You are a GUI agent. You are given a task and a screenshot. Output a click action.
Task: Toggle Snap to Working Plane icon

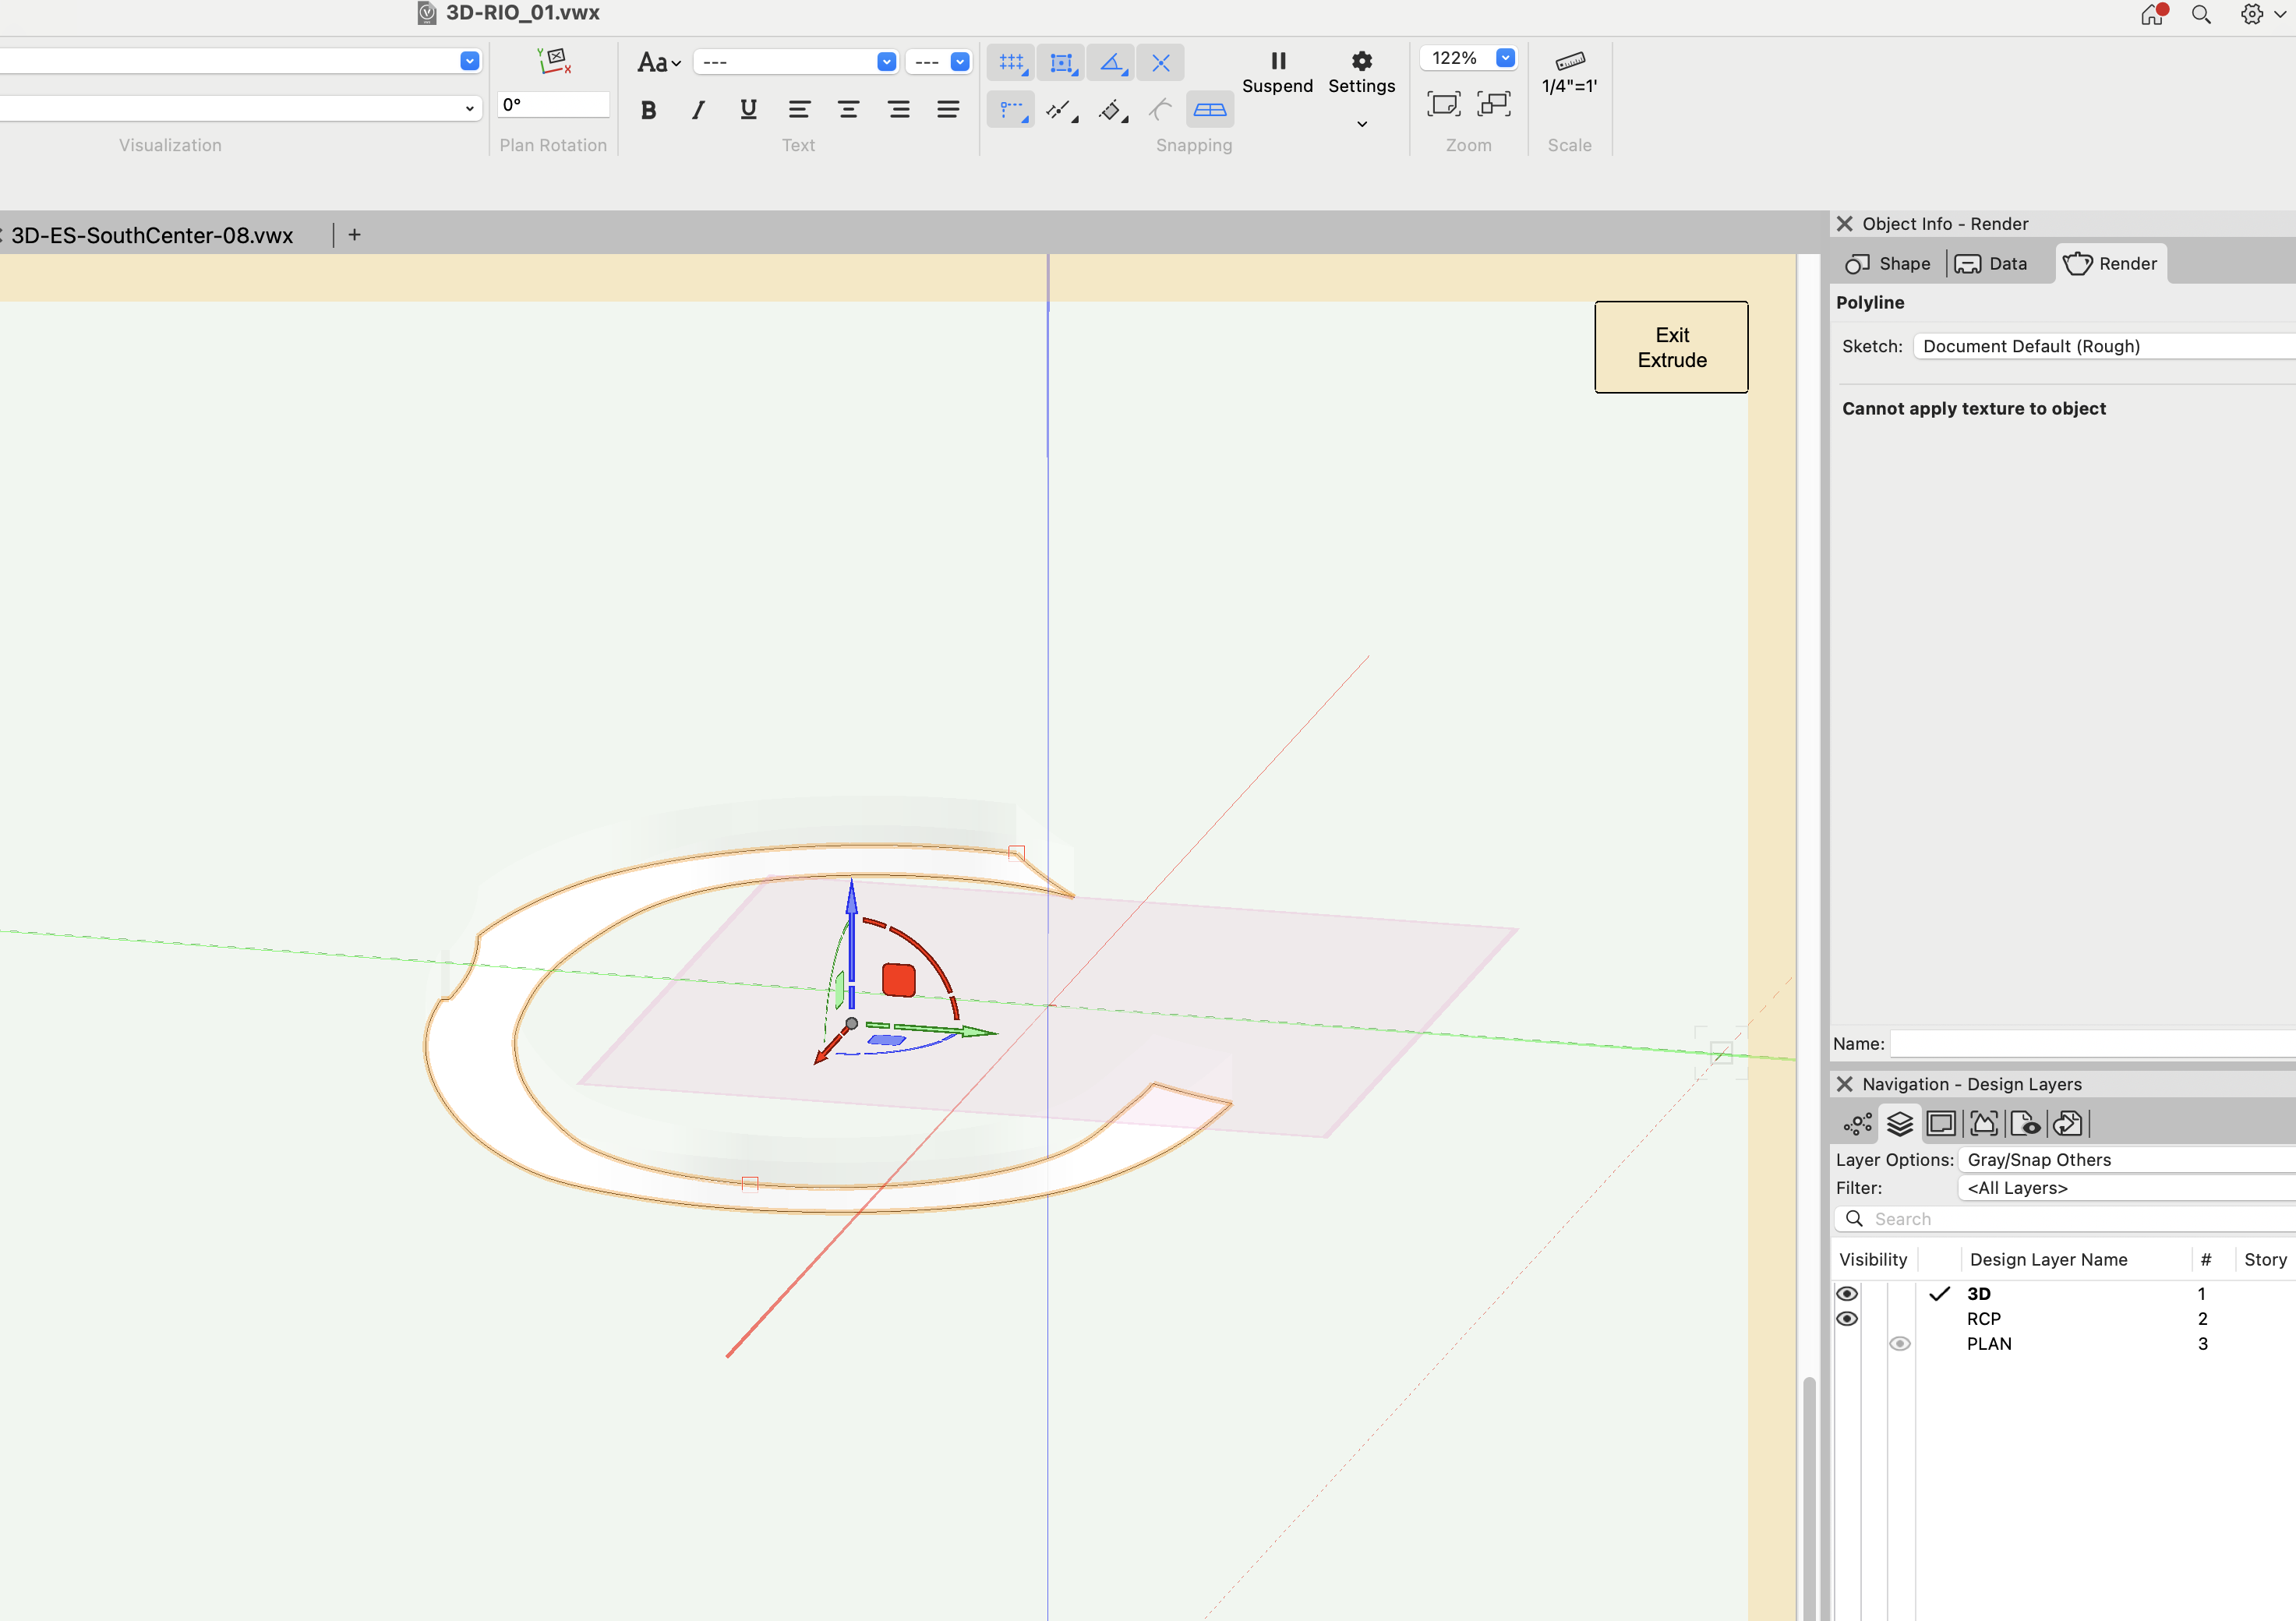1210,110
